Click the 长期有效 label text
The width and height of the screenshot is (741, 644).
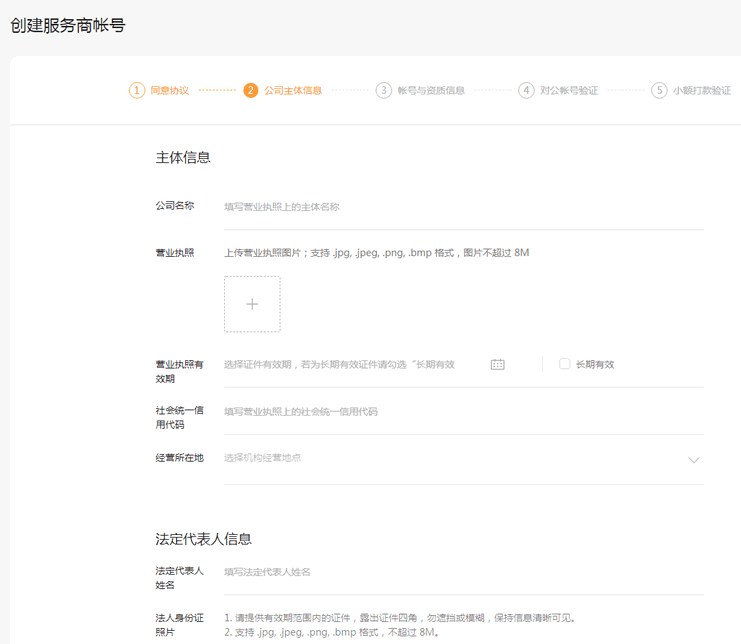pyautogui.click(x=595, y=365)
